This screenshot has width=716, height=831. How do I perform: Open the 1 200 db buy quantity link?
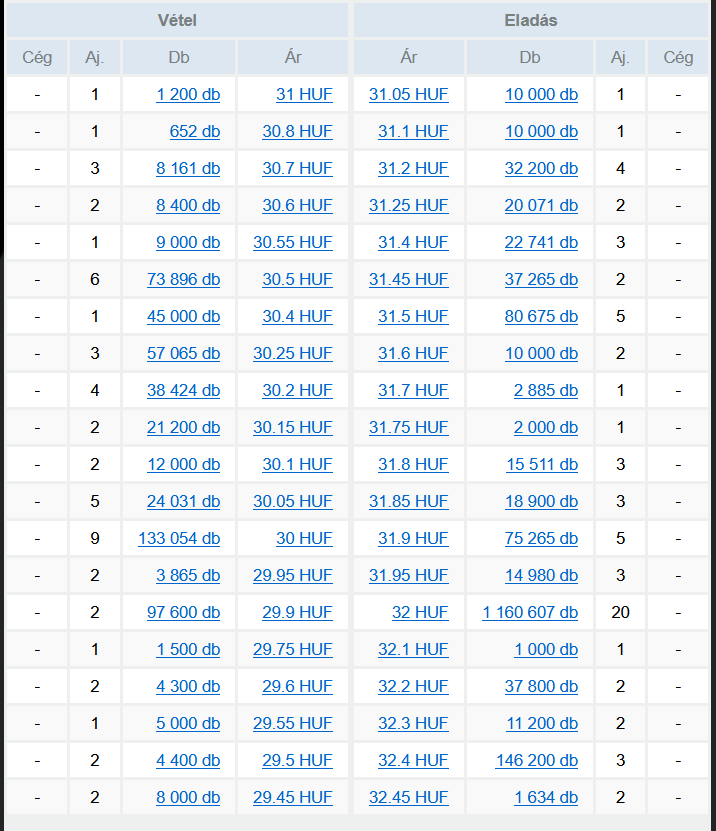pos(188,94)
